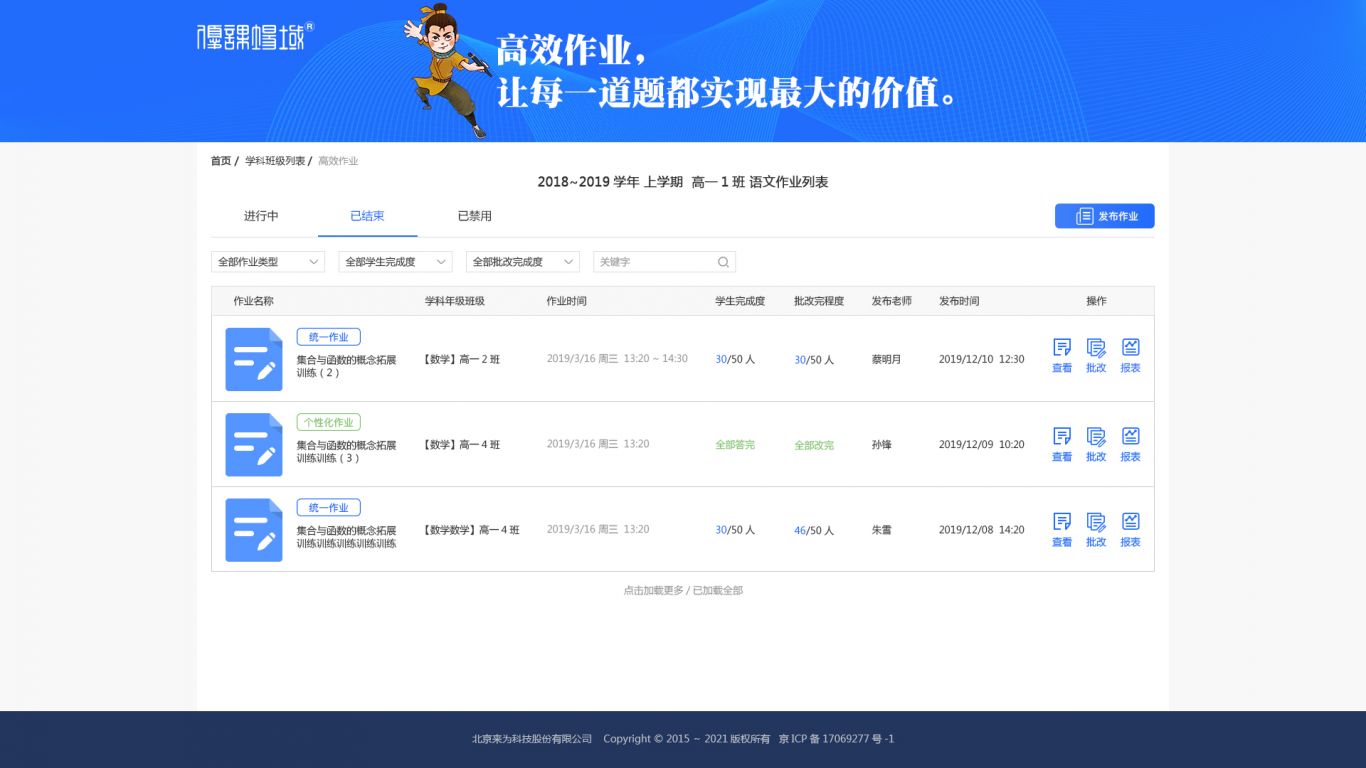Open the 全部批改完成度 dropdown
Image resolution: width=1366 pixels, height=768 pixels.
click(x=522, y=262)
